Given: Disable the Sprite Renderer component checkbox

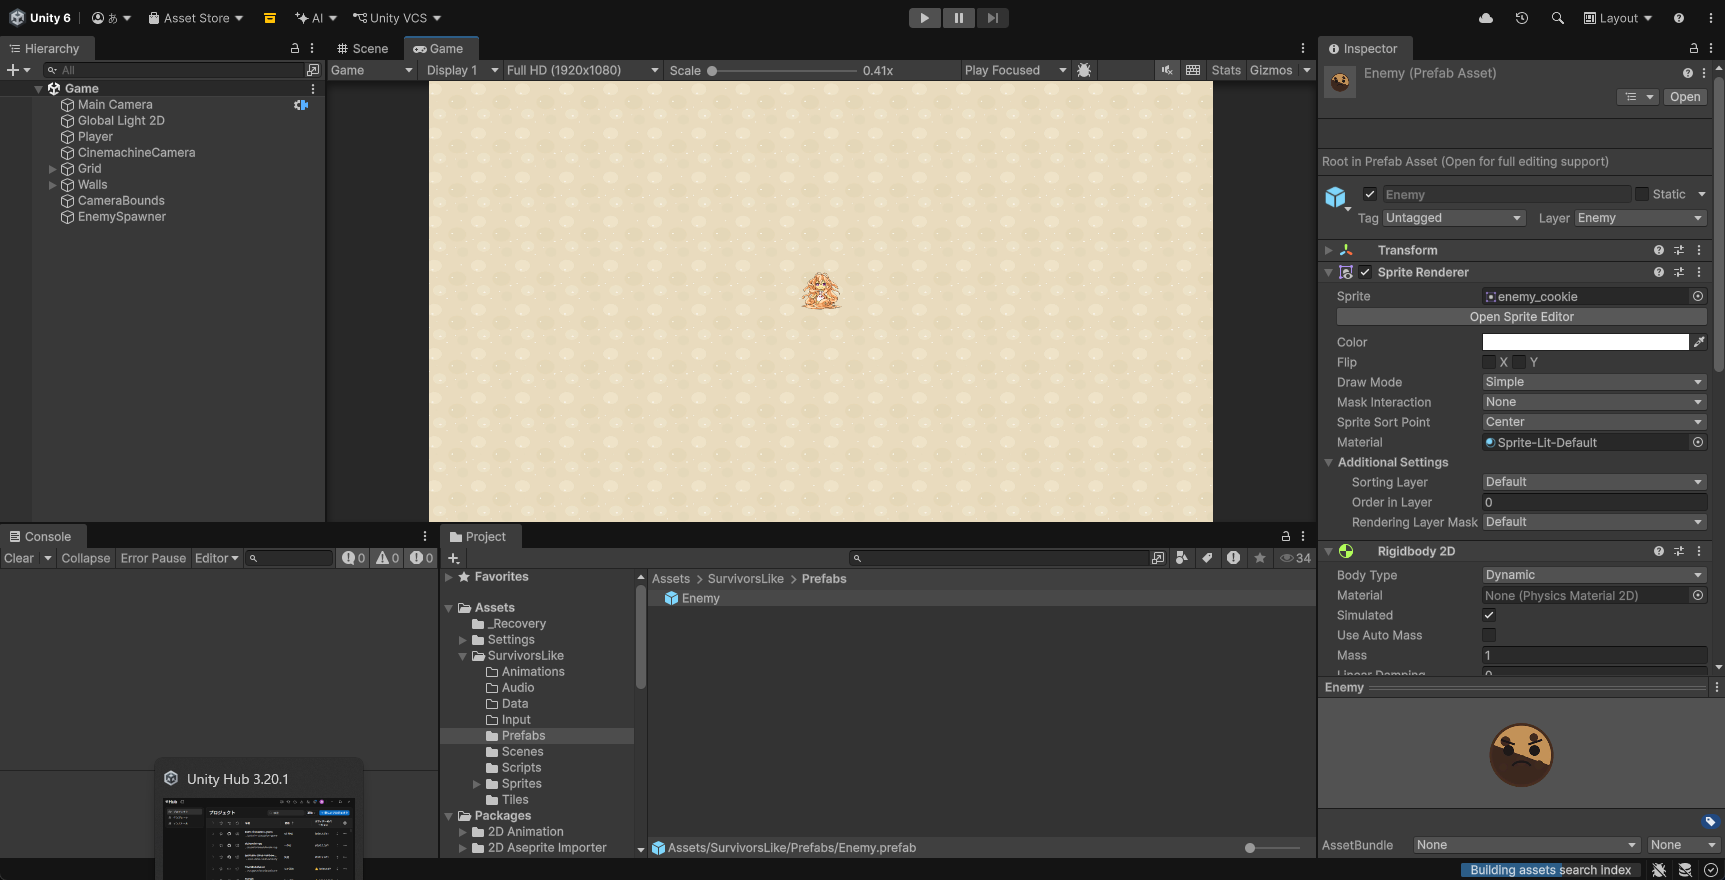Looking at the screenshot, I should tap(1365, 272).
